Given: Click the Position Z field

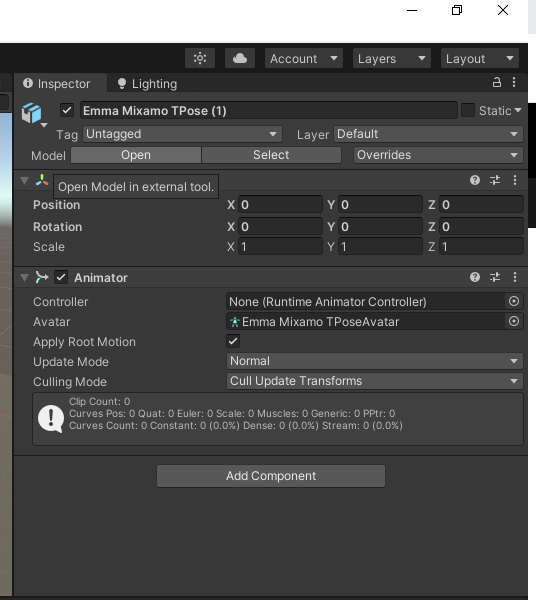Looking at the screenshot, I should point(481,205).
